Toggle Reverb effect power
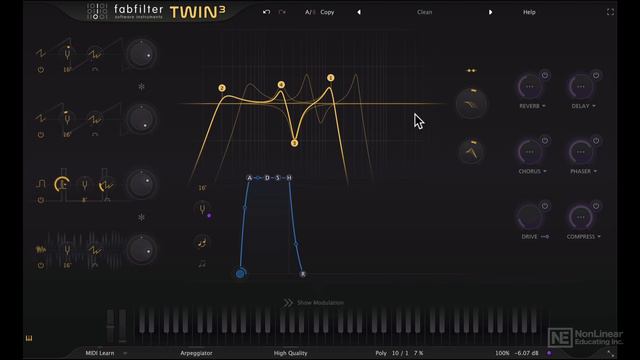The width and height of the screenshot is (640, 360). [545, 76]
